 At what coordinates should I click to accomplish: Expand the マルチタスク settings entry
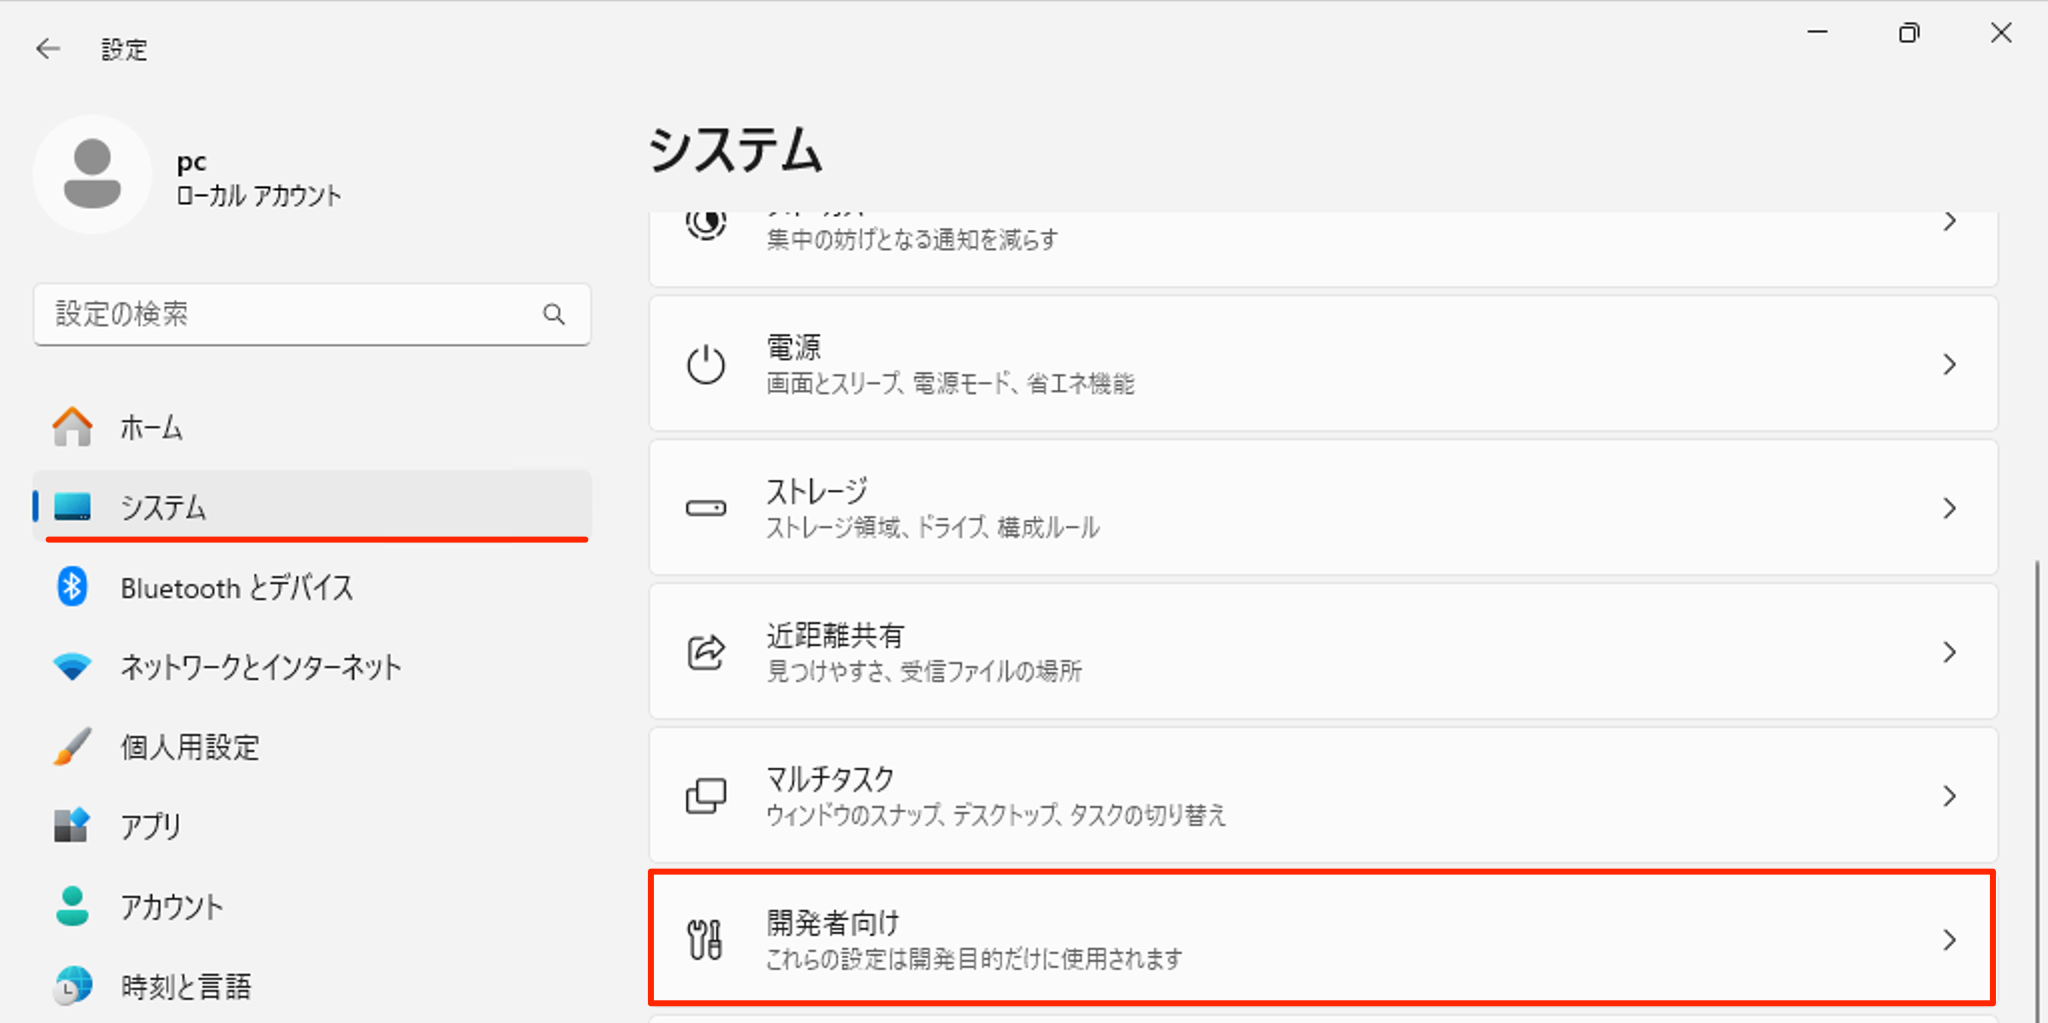[1320, 795]
